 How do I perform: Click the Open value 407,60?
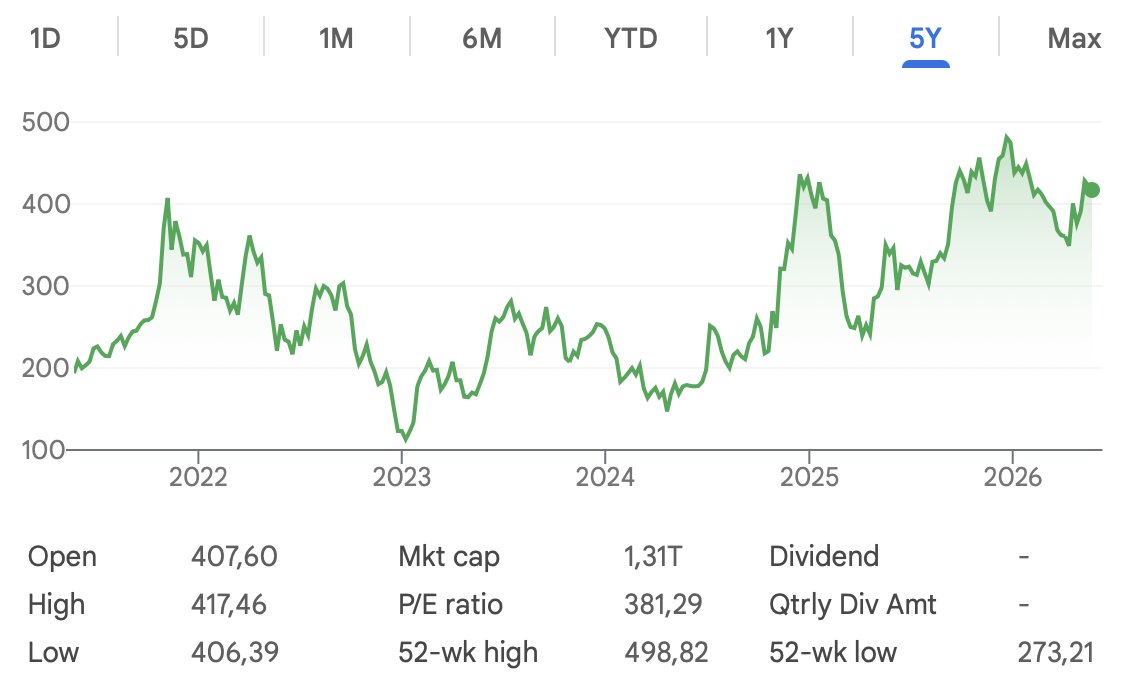click(234, 556)
